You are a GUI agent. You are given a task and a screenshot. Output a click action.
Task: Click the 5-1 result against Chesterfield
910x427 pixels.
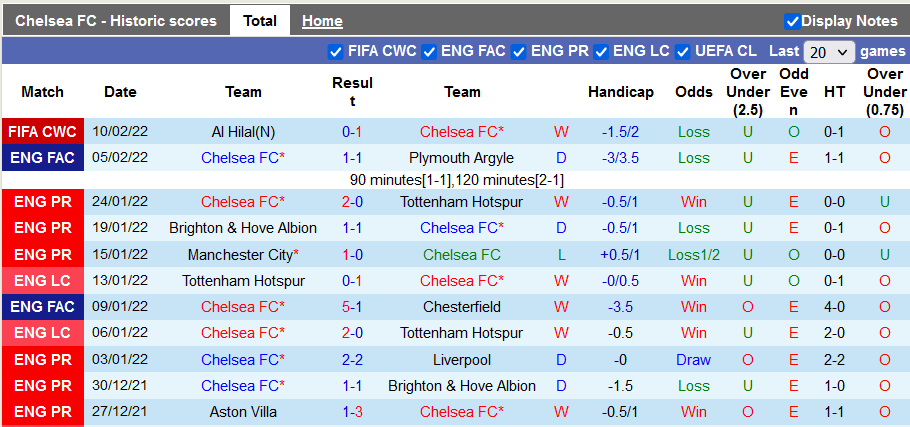click(352, 307)
